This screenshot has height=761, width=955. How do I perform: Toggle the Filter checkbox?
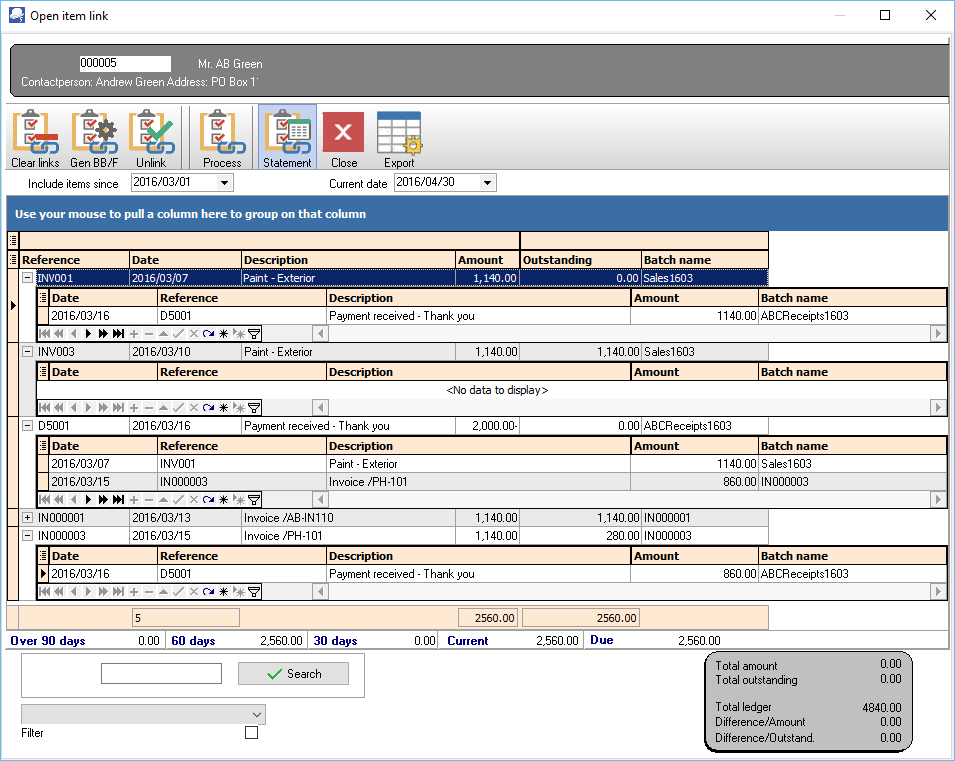click(x=251, y=733)
